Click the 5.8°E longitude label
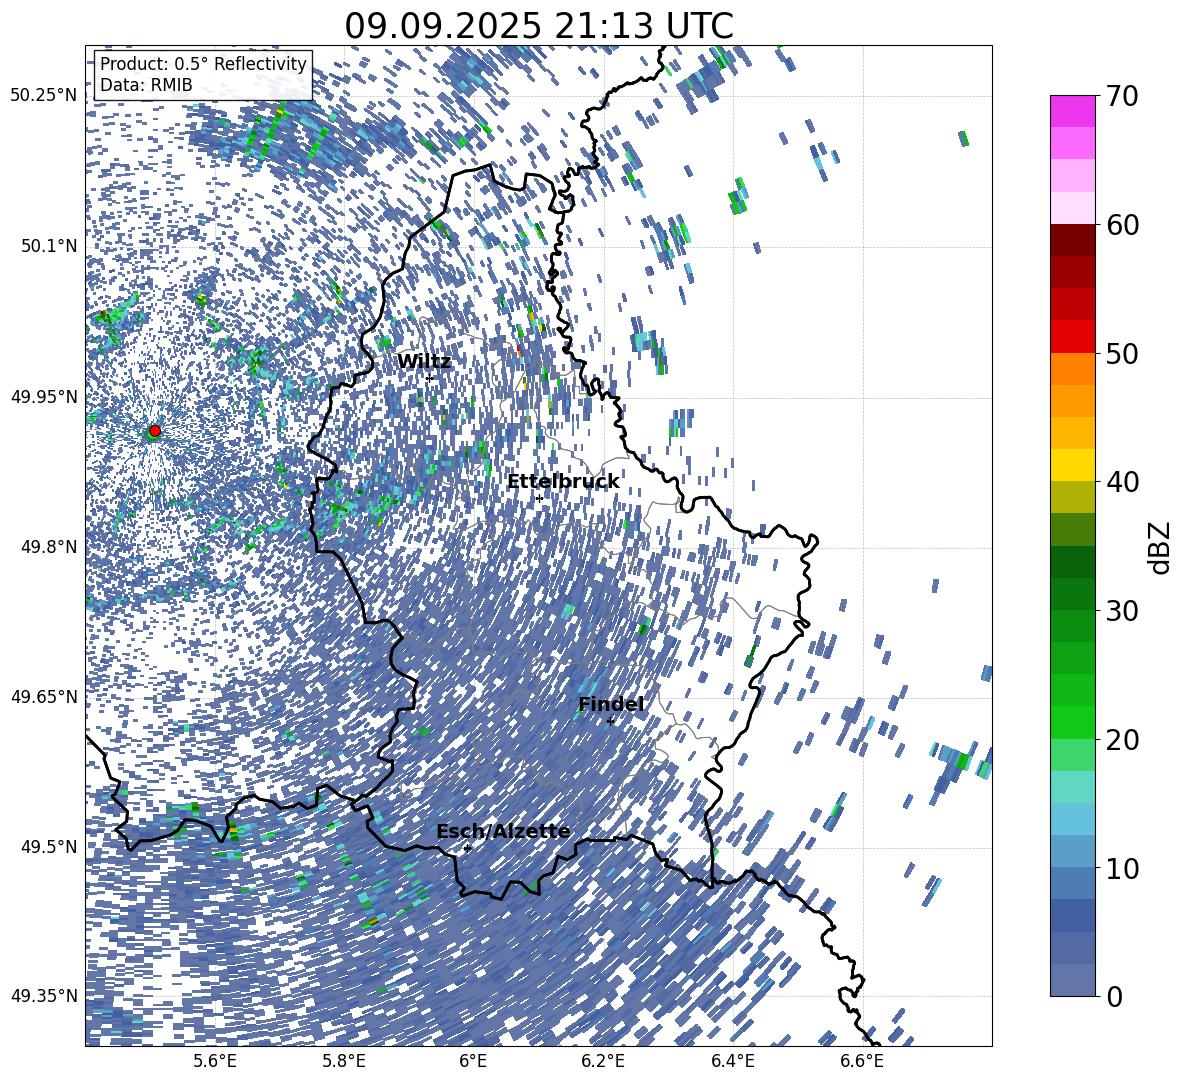1184x1081 pixels. click(344, 1061)
